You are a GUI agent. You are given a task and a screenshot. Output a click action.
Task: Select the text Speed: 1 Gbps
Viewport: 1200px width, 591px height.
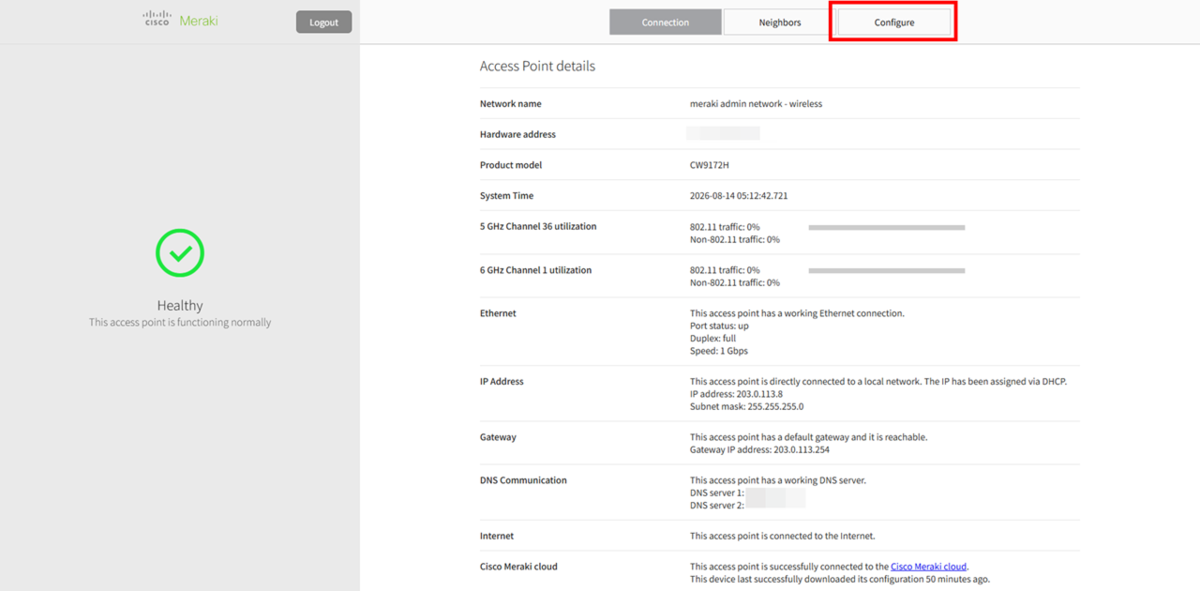[719, 351]
